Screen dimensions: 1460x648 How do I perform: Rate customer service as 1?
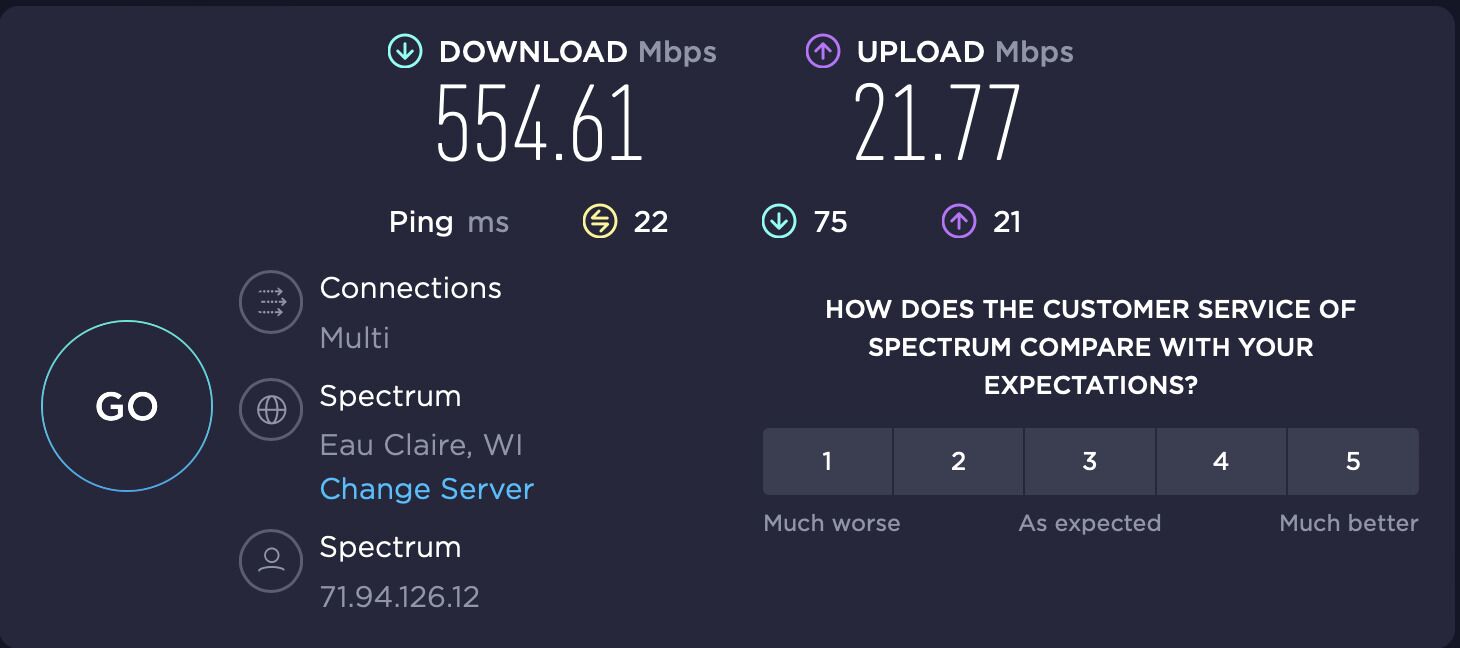click(x=827, y=461)
